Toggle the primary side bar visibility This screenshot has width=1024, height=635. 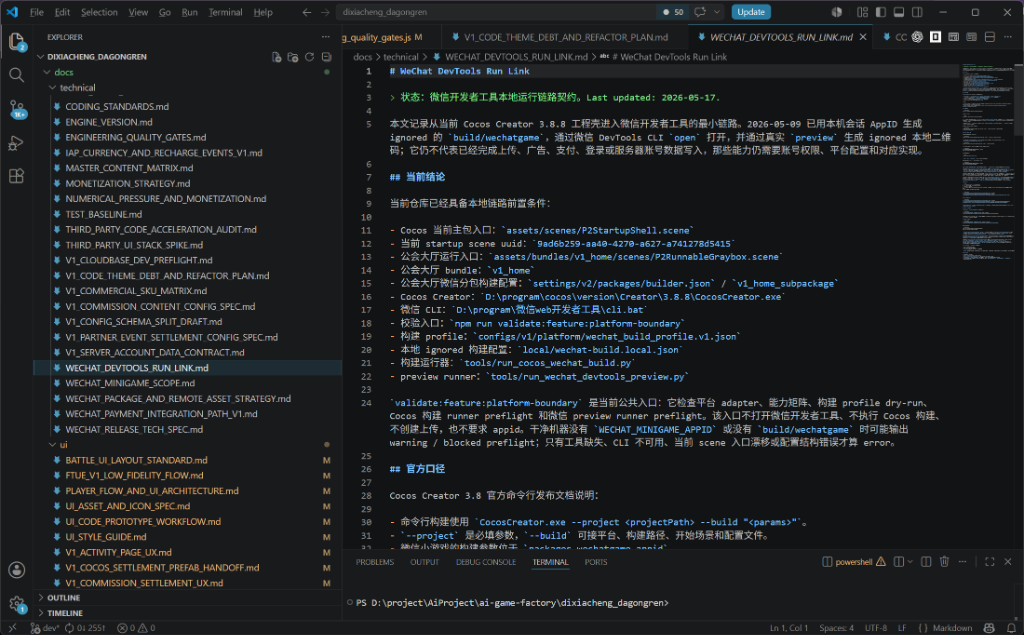point(881,12)
